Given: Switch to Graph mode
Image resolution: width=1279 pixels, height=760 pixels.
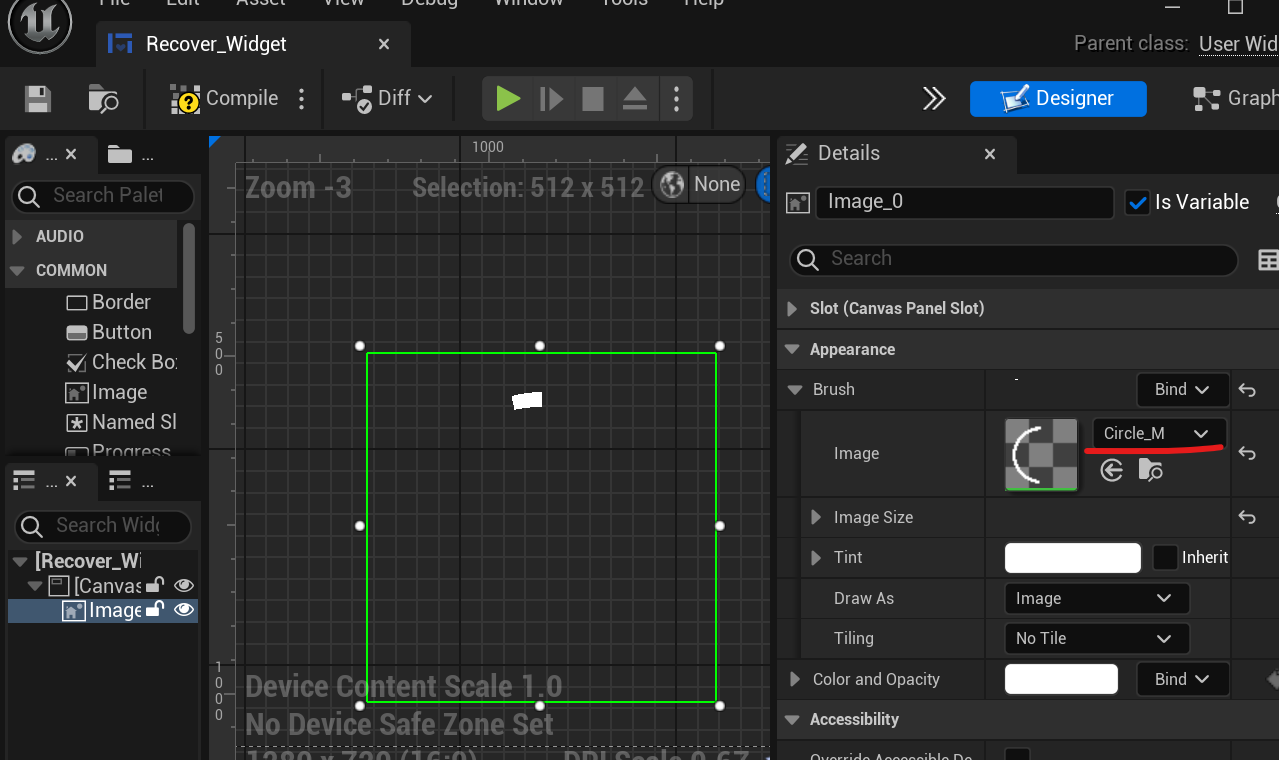Looking at the screenshot, I should pos(1235,98).
